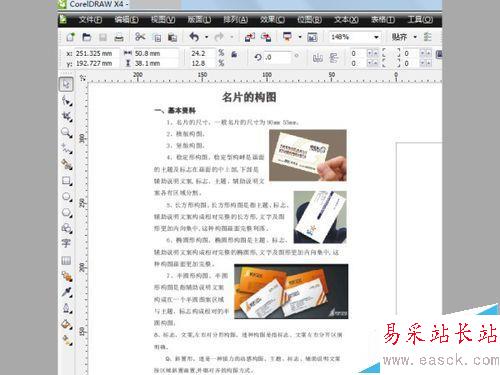Open the 148% zoom level dropdown
Image resolution: width=500 pixels, height=375 pixels.
point(376,37)
